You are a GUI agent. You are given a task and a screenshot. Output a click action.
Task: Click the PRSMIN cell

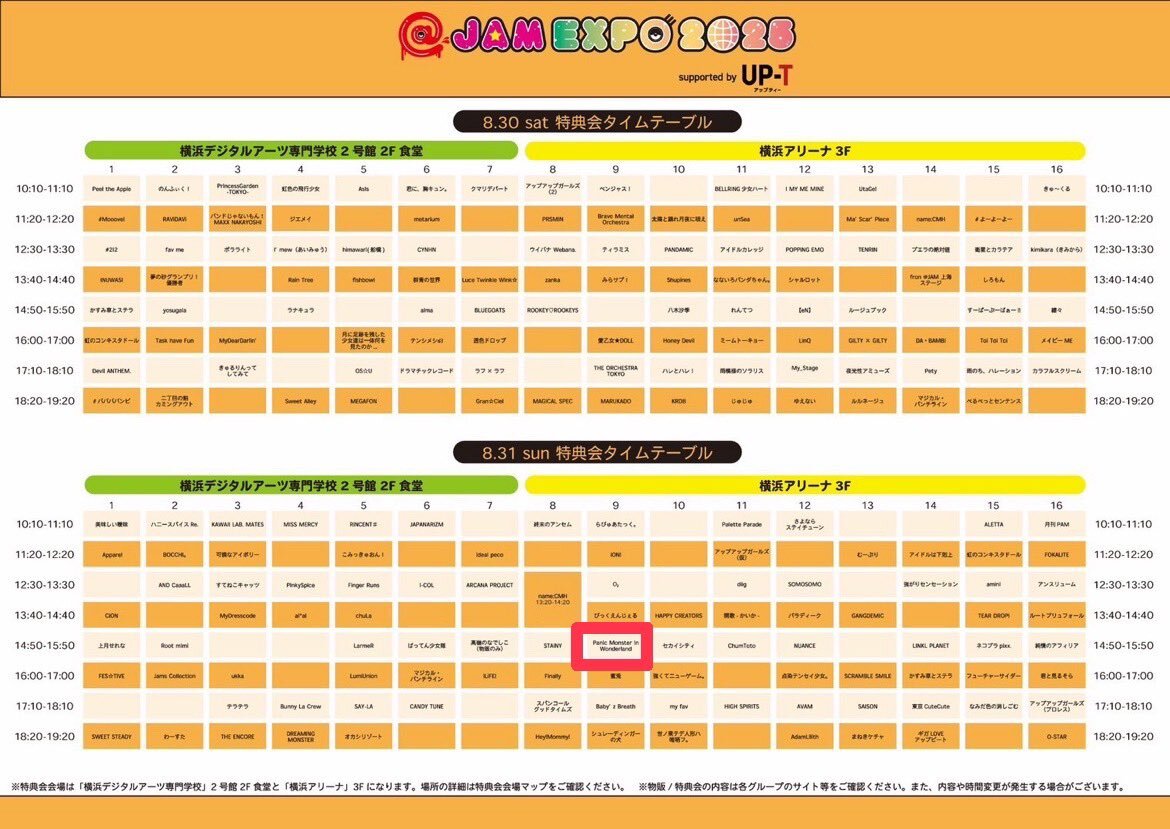(x=553, y=219)
